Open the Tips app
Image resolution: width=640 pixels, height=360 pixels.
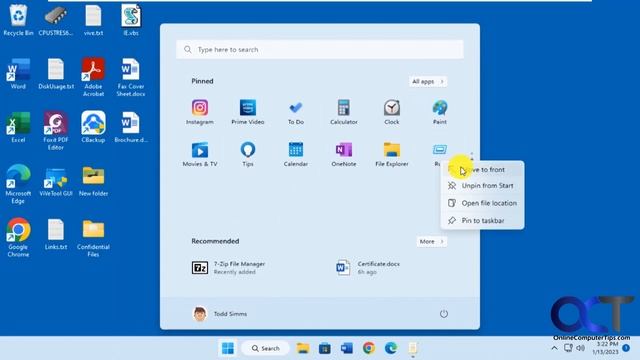click(x=248, y=154)
